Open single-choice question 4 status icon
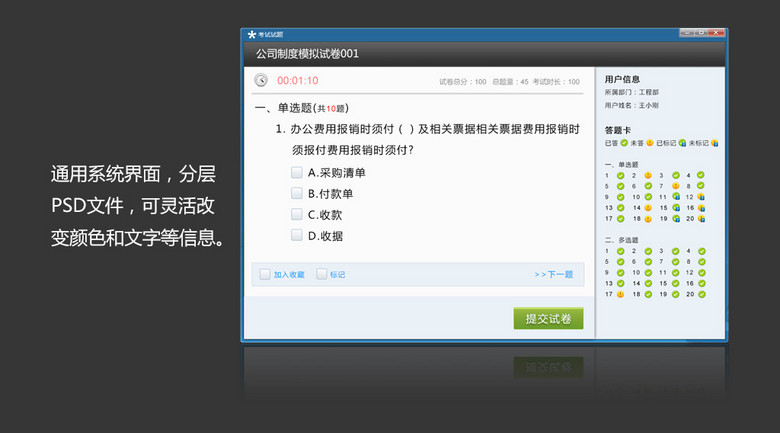Viewport: 780px width, 433px height. coord(700,175)
